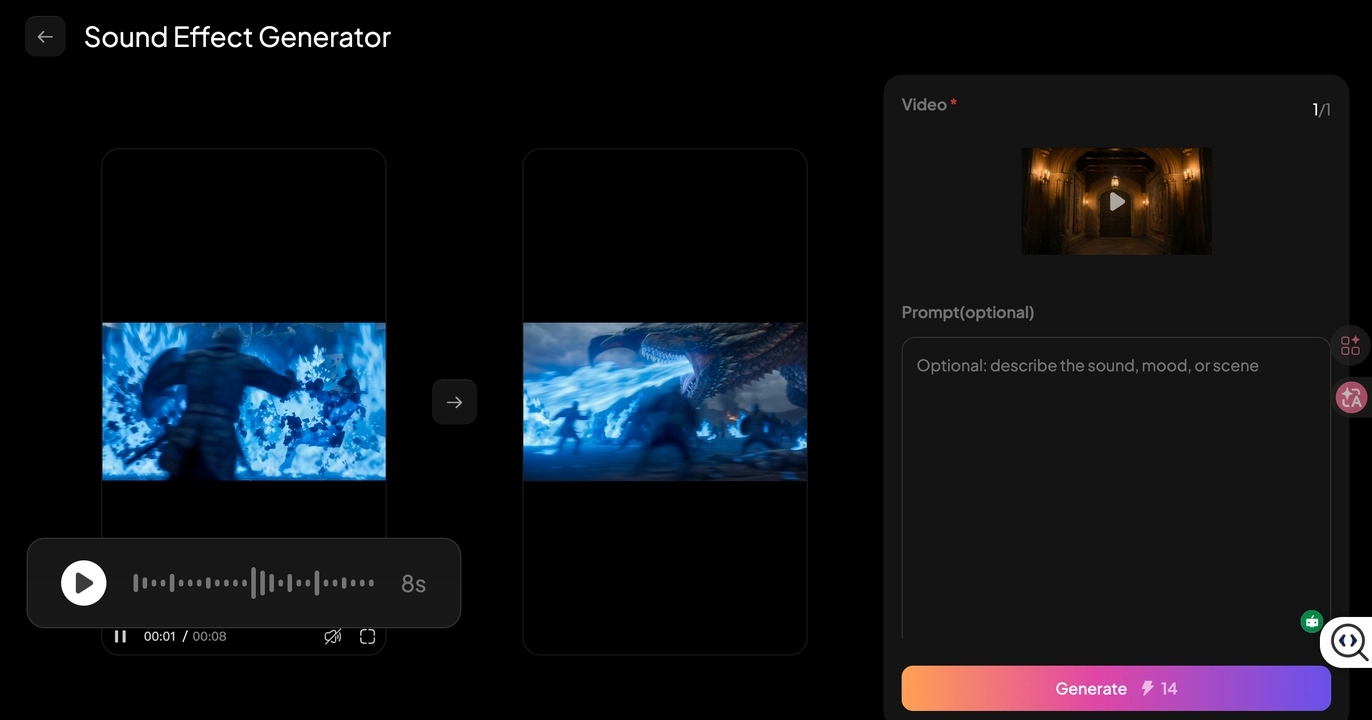Pause playback using the video control bar
The width and height of the screenshot is (1372, 720).
pyautogui.click(x=120, y=636)
